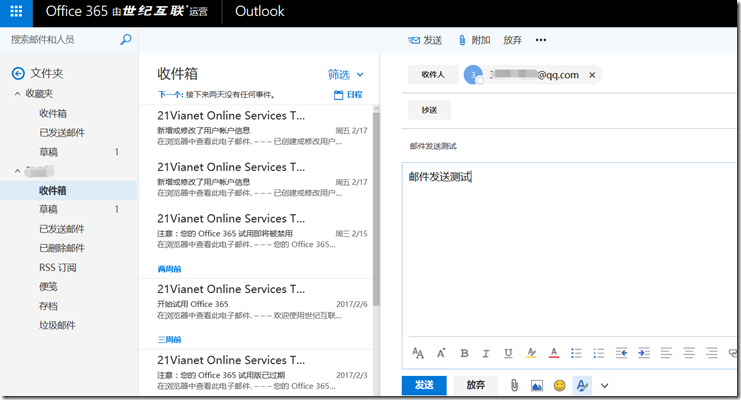The image size is (741, 400).
Task: Click the blue 发送 send button
Action: 424,385
